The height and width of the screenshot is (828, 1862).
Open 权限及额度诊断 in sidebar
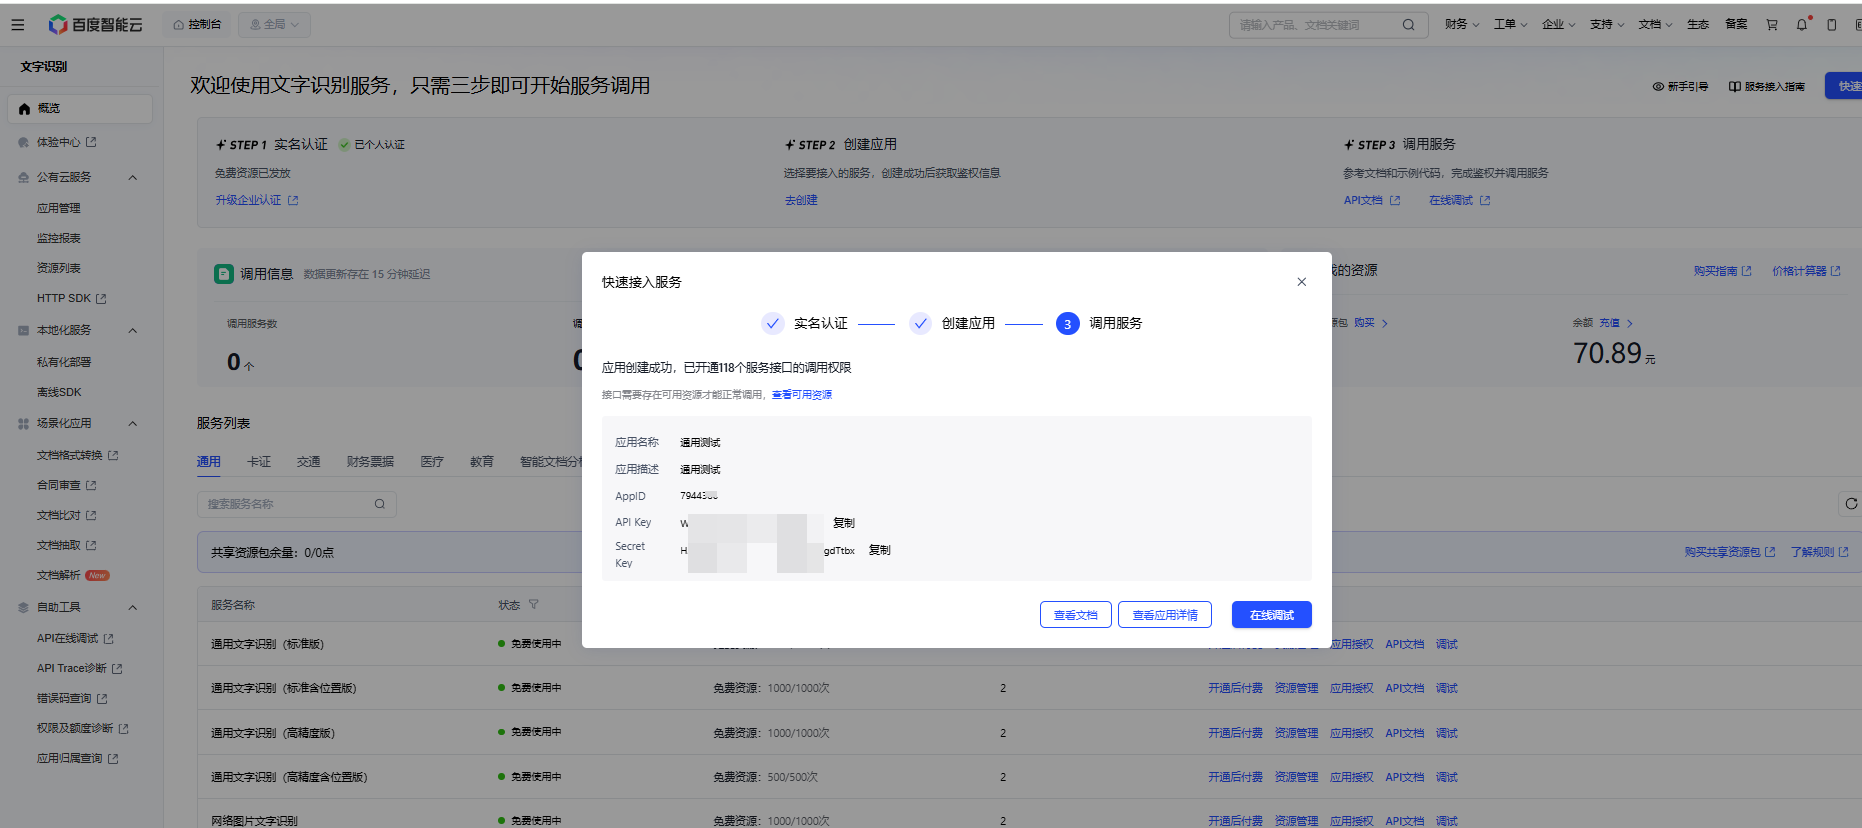point(82,729)
